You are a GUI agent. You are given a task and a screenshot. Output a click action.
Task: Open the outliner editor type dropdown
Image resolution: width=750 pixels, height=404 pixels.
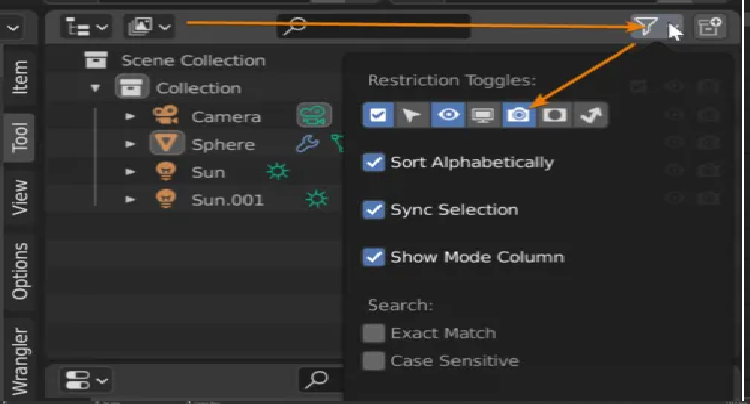tap(82, 27)
